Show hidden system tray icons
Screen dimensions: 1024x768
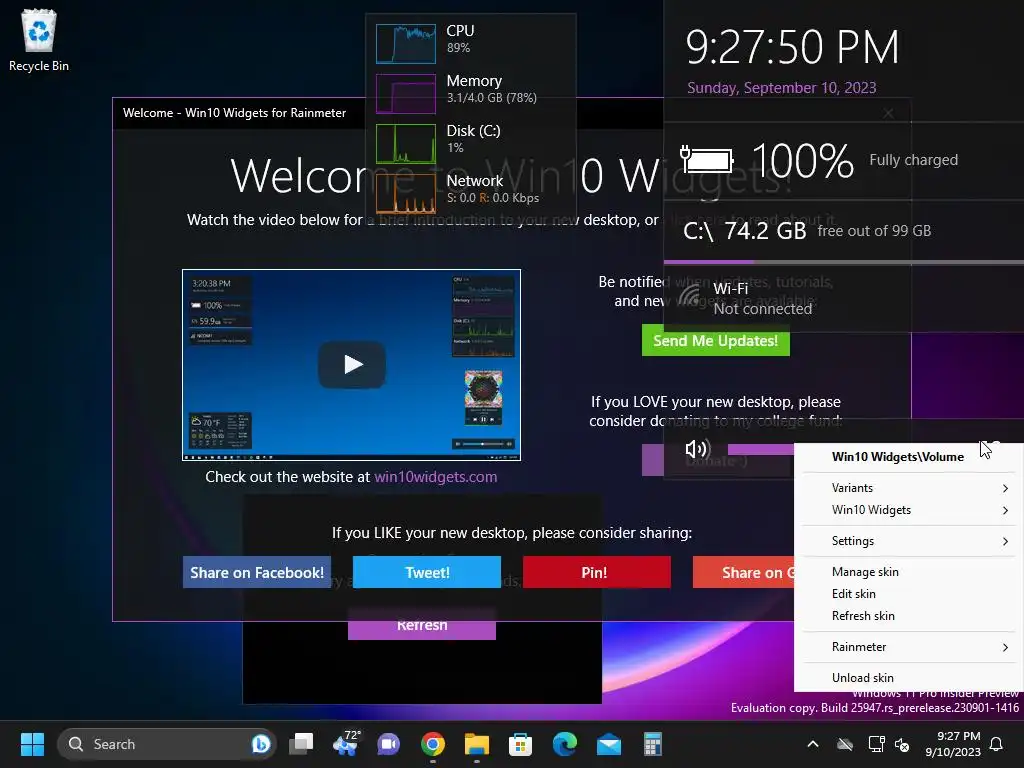pyautogui.click(x=813, y=744)
